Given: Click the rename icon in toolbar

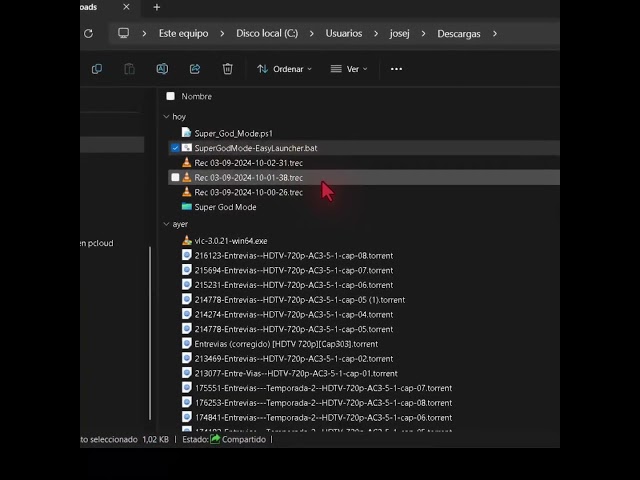Looking at the screenshot, I should pyautogui.click(x=162, y=69).
